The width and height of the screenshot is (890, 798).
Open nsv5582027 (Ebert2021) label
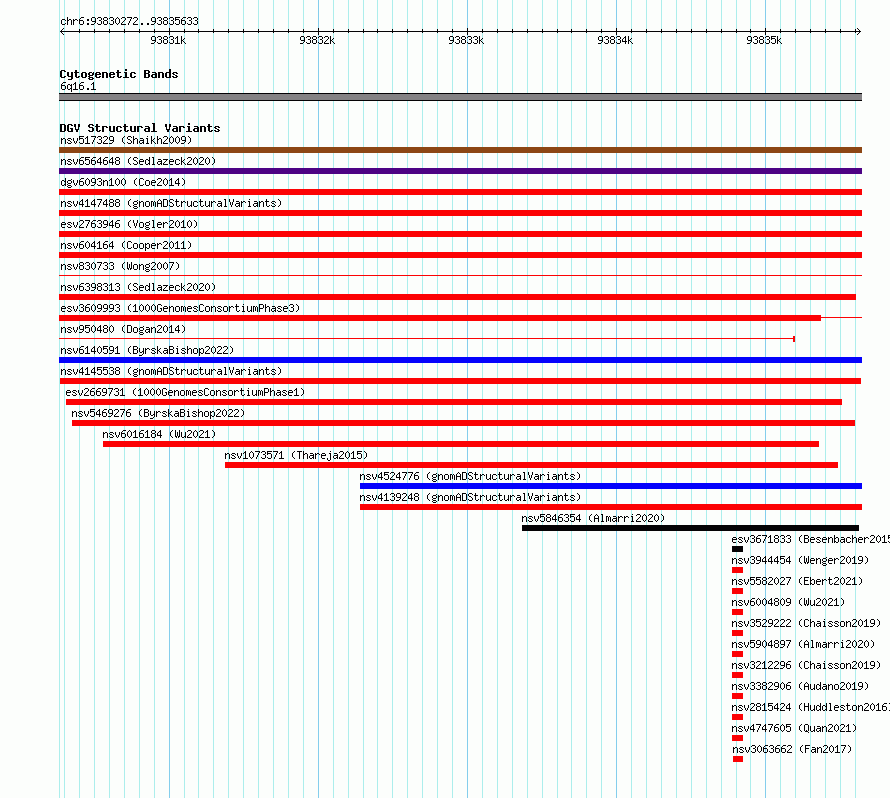pos(797,581)
